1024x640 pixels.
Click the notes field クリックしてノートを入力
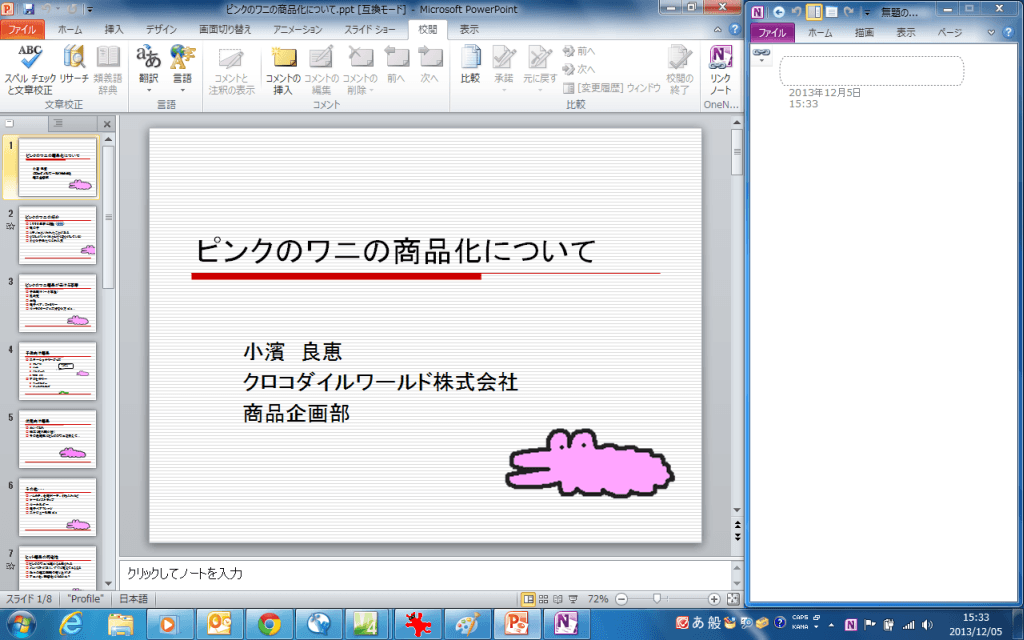click(425, 574)
